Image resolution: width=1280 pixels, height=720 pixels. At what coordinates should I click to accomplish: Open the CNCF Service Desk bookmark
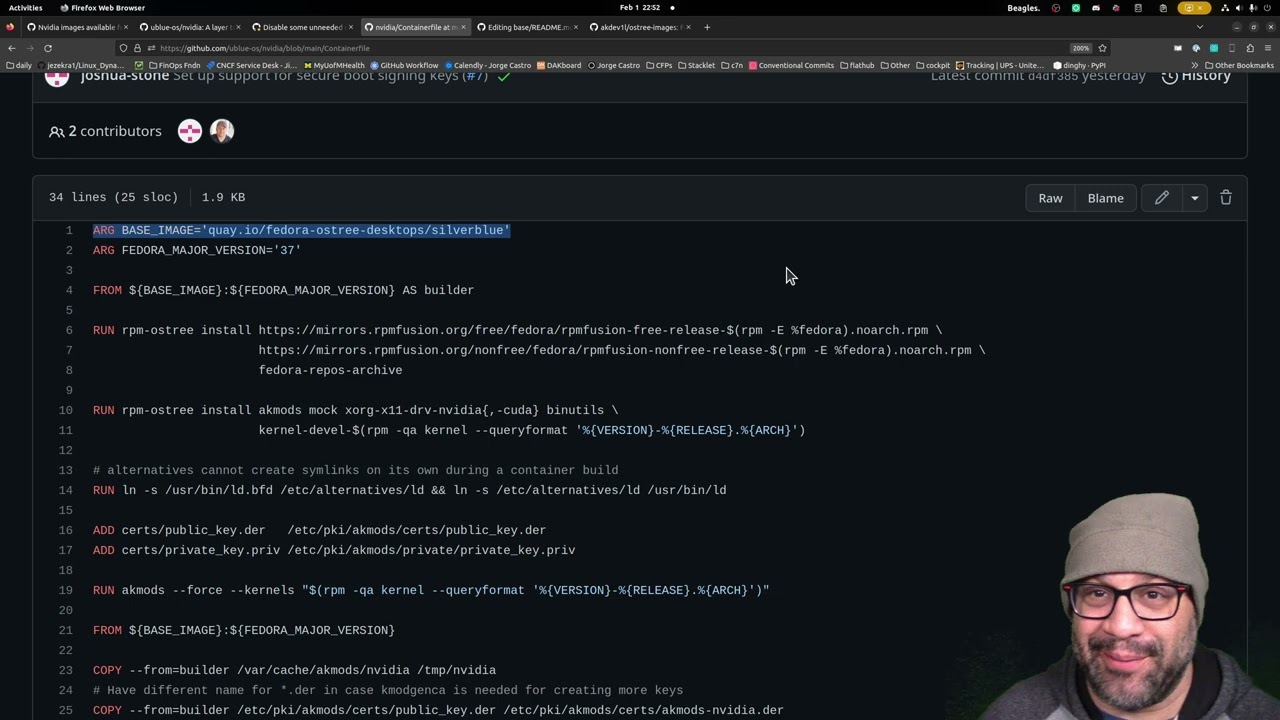[252, 66]
